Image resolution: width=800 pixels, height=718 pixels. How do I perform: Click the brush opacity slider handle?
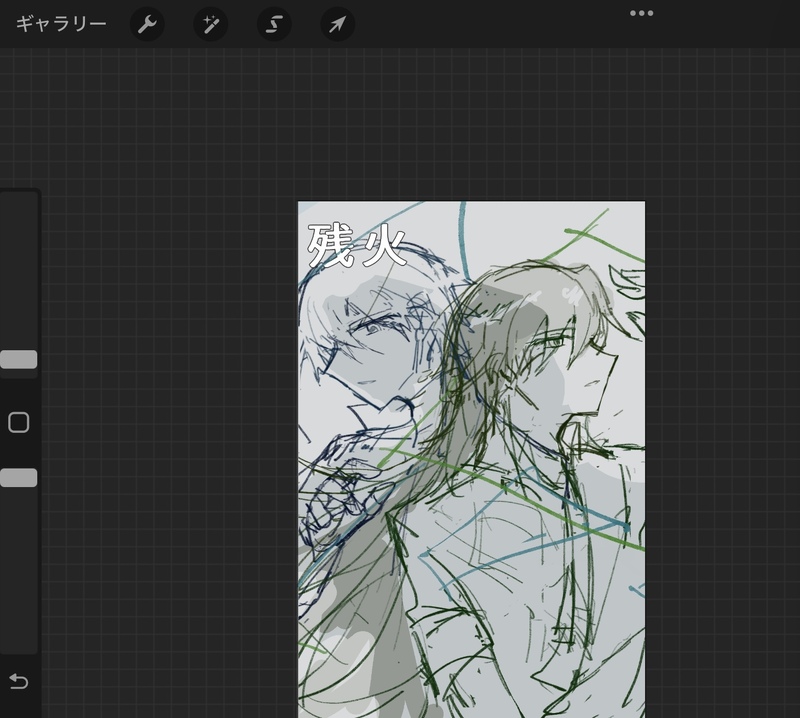18,478
